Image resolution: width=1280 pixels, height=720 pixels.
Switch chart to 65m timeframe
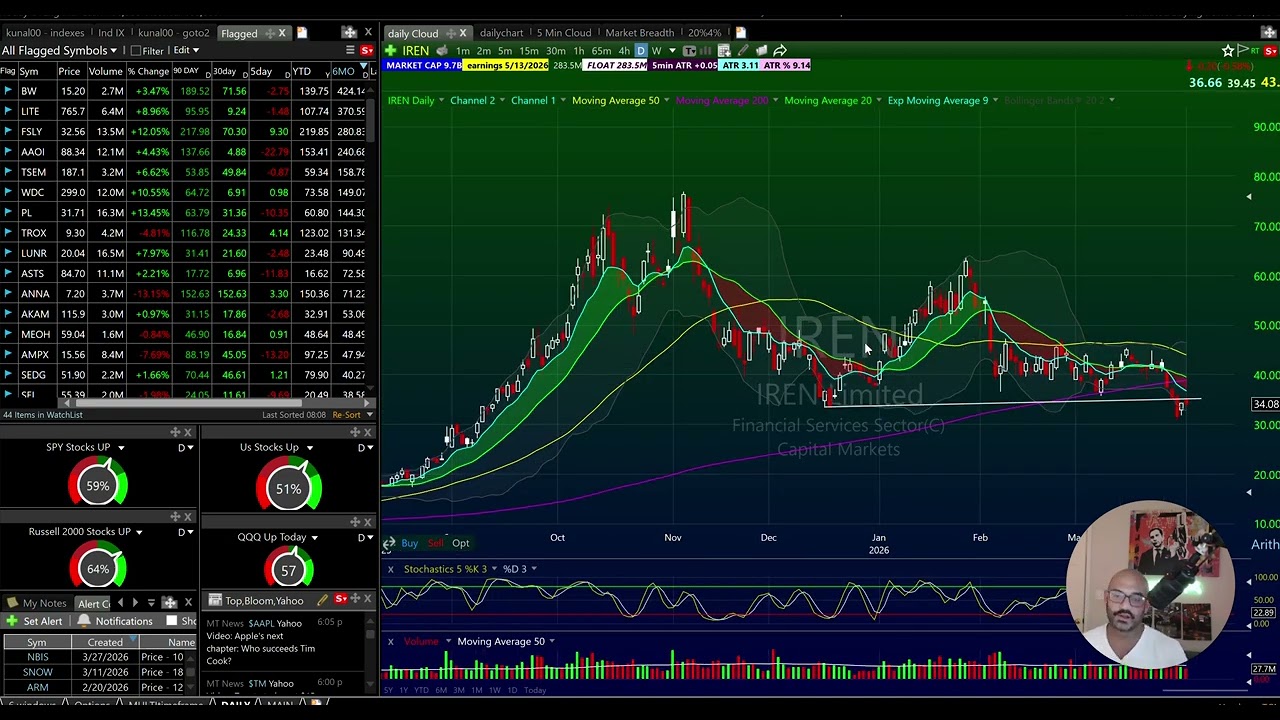601,51
